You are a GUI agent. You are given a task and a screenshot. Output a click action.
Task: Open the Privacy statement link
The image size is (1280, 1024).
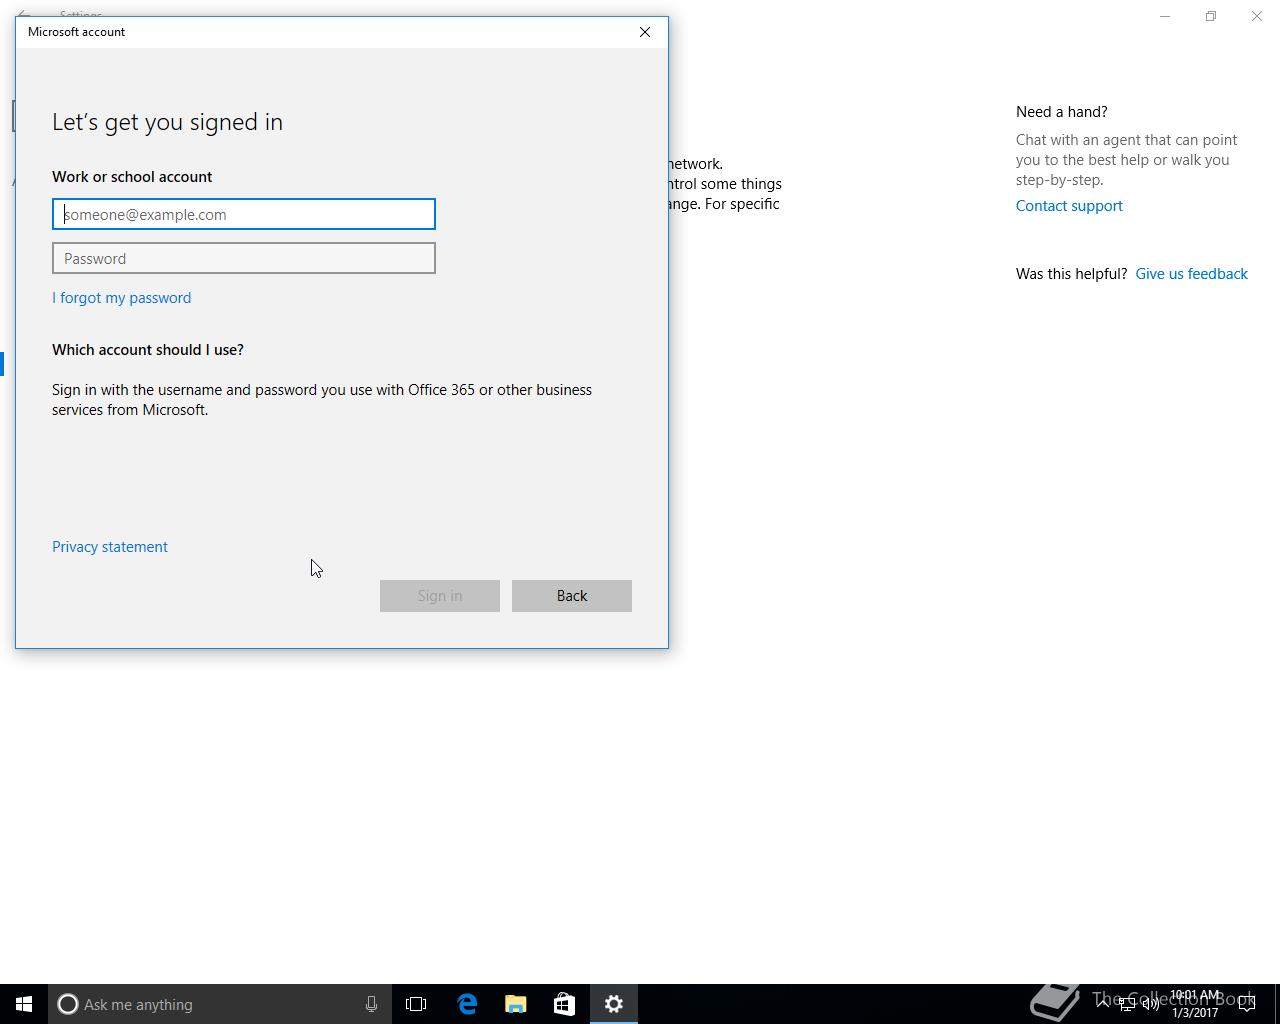[x=110, y=547]
